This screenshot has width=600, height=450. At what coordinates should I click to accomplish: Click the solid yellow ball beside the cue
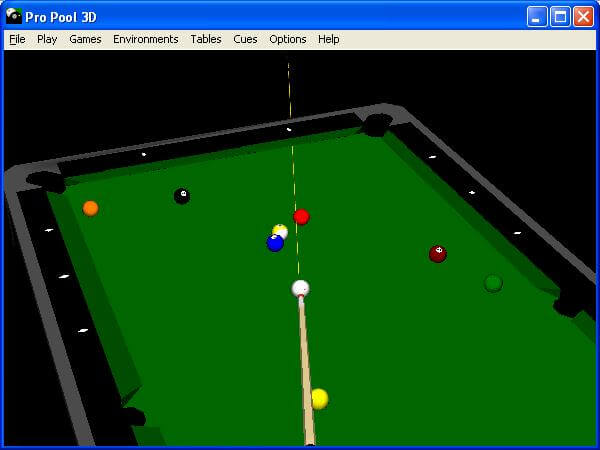click(x=320, y=399)
